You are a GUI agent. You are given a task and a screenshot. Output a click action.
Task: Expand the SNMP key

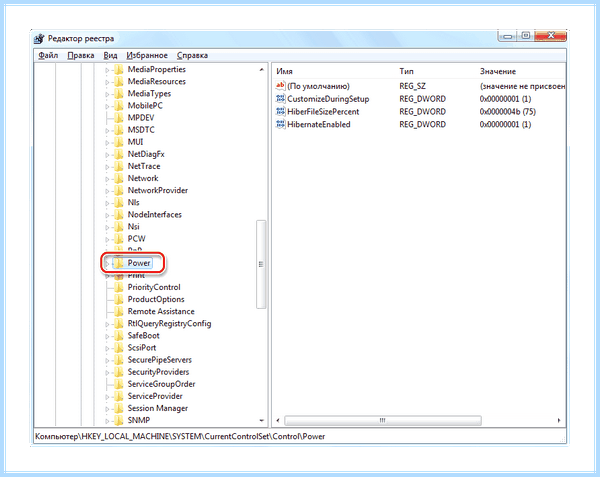[x=107, y=421]
